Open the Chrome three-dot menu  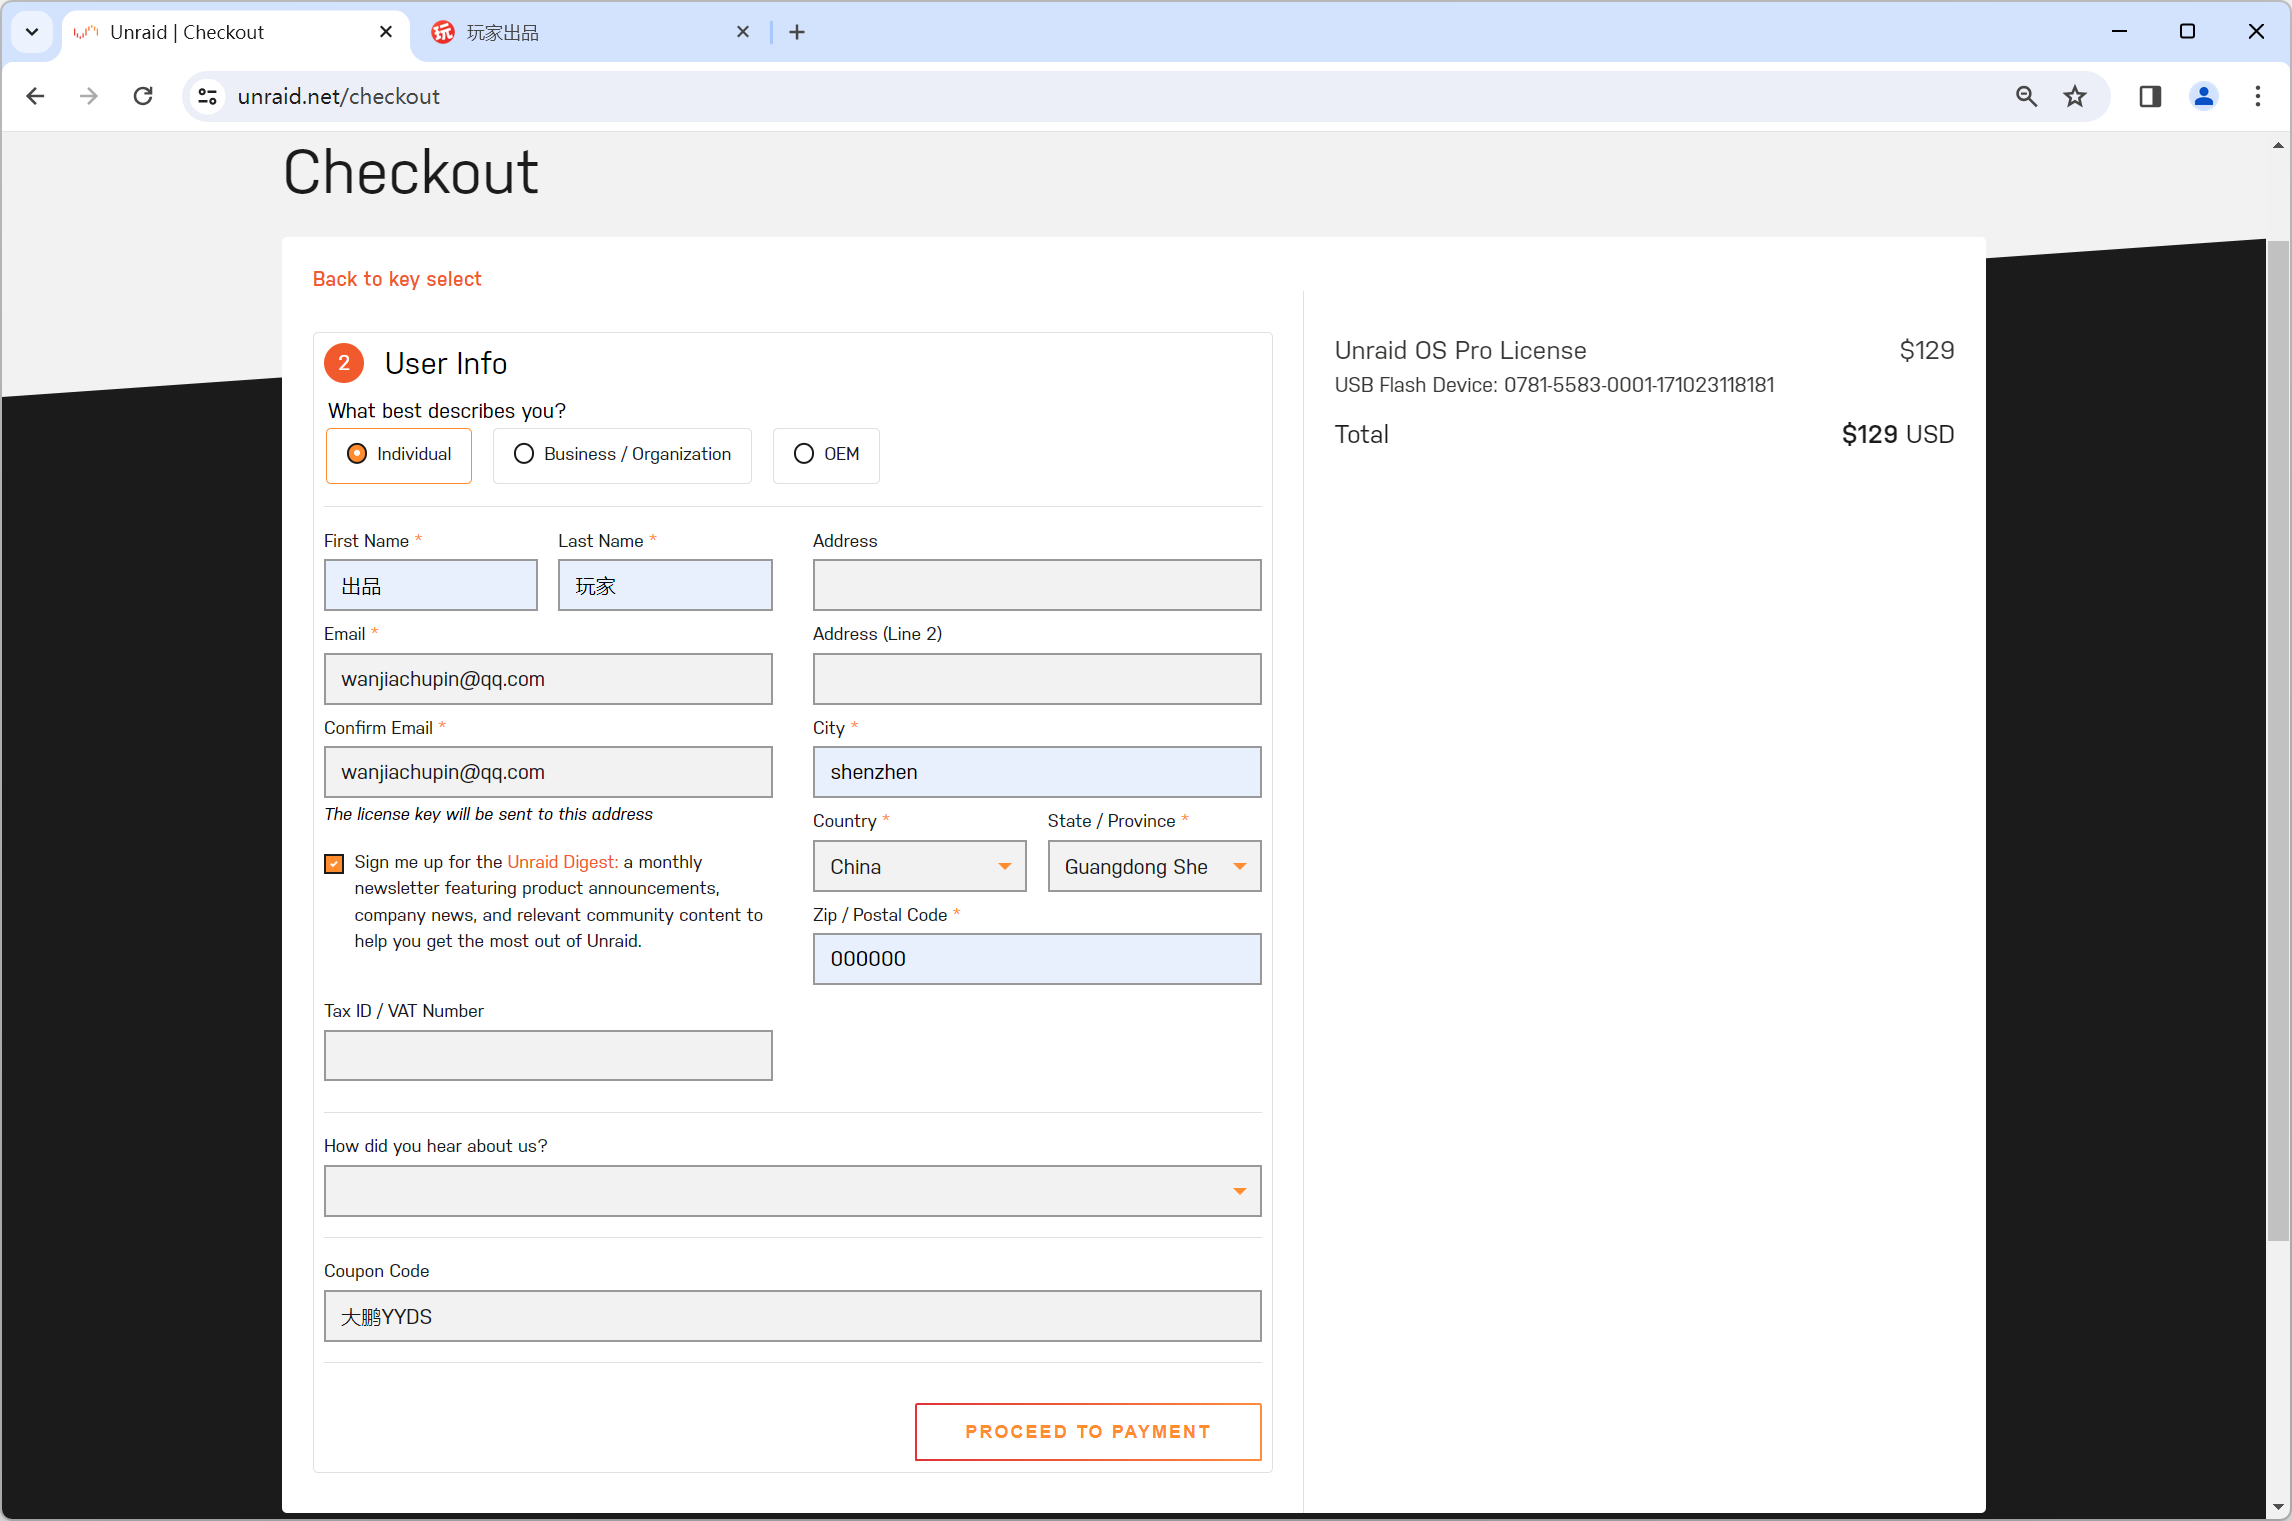point(2258,96)
